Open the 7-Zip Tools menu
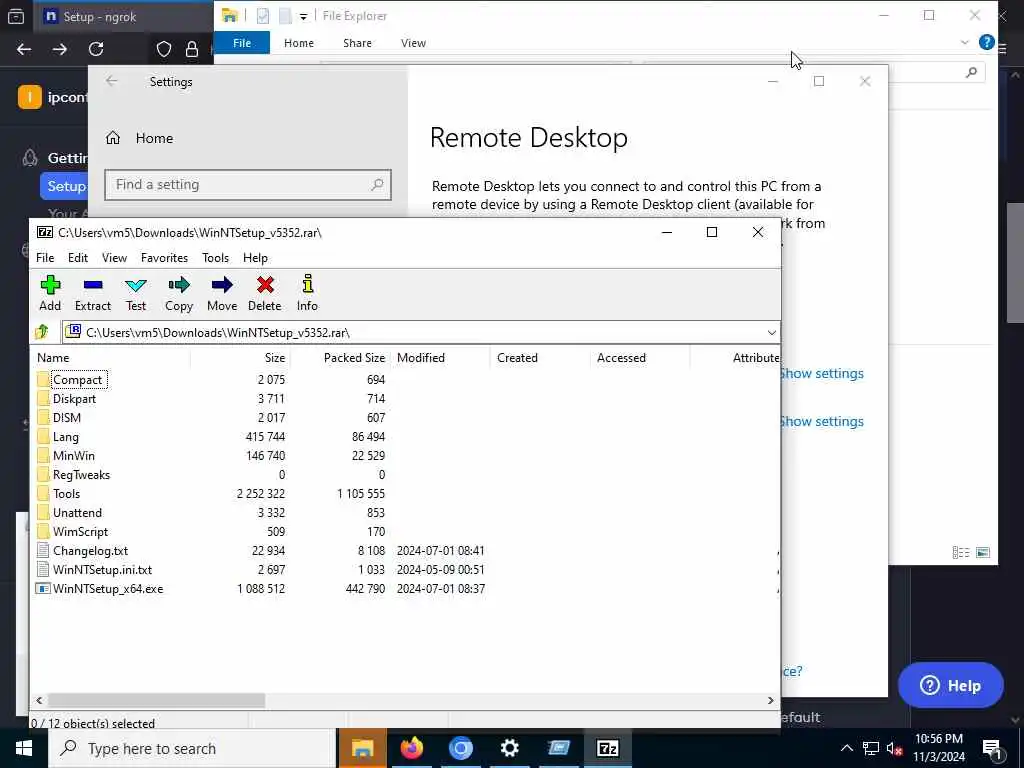1024x768 pixels. tap(216, 258)
